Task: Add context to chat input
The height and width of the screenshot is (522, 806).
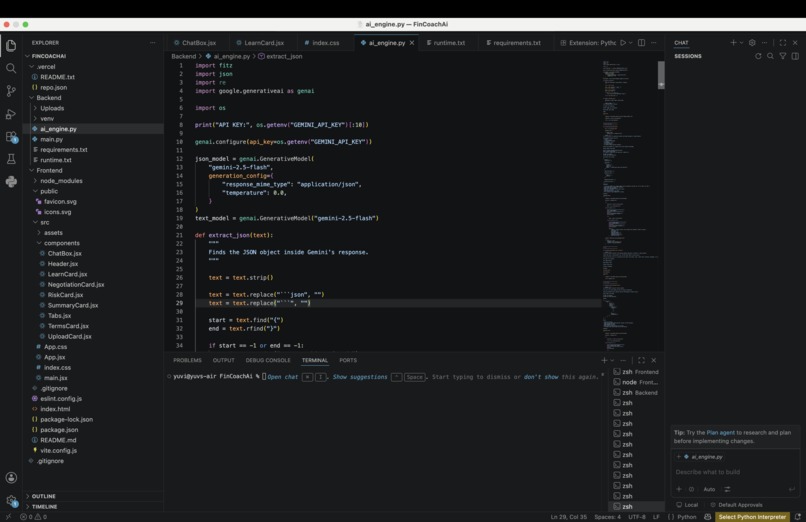Action: 679,489
